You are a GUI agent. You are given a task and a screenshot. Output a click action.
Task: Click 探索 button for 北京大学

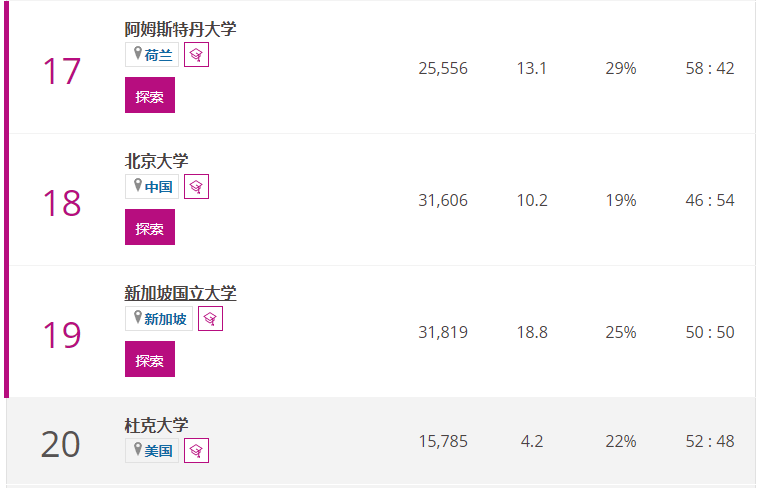pos(150,227)
